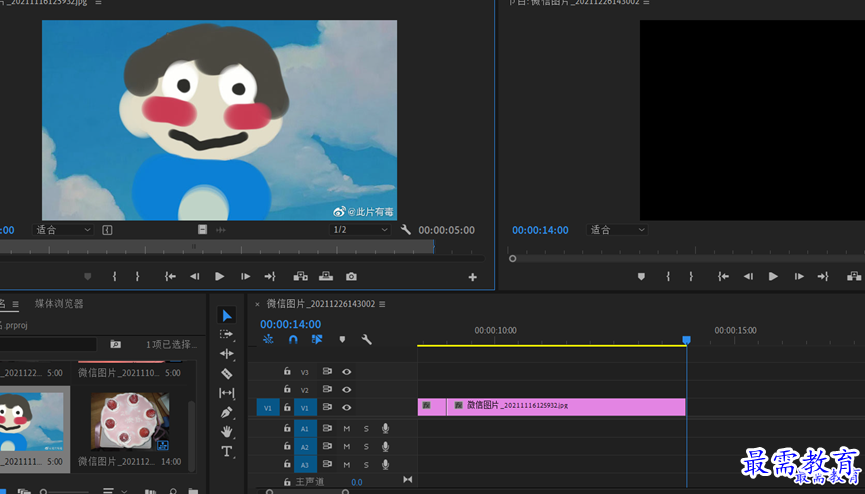Viewport: 865px width, 494px height.
Task: Mark Out point in Source monitor
Action: tap(137, 277)
